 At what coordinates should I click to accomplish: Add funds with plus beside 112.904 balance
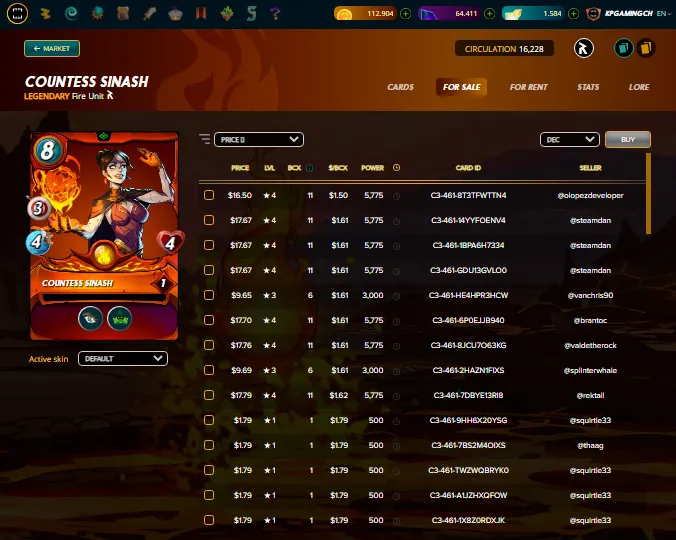point(406,14)
